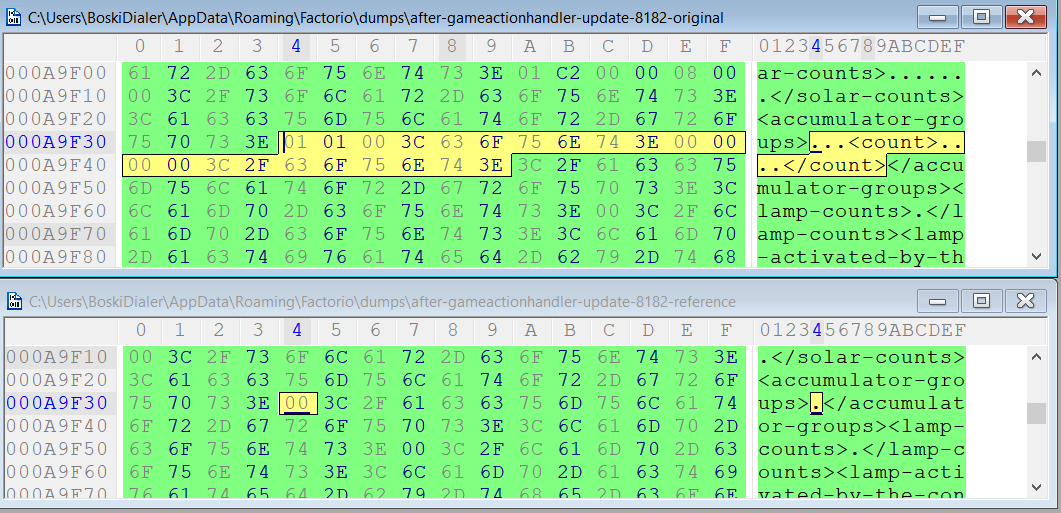The image size is (1061, 513).
Task: Click hex column header 4 in the original window
Action: point(296,45)
